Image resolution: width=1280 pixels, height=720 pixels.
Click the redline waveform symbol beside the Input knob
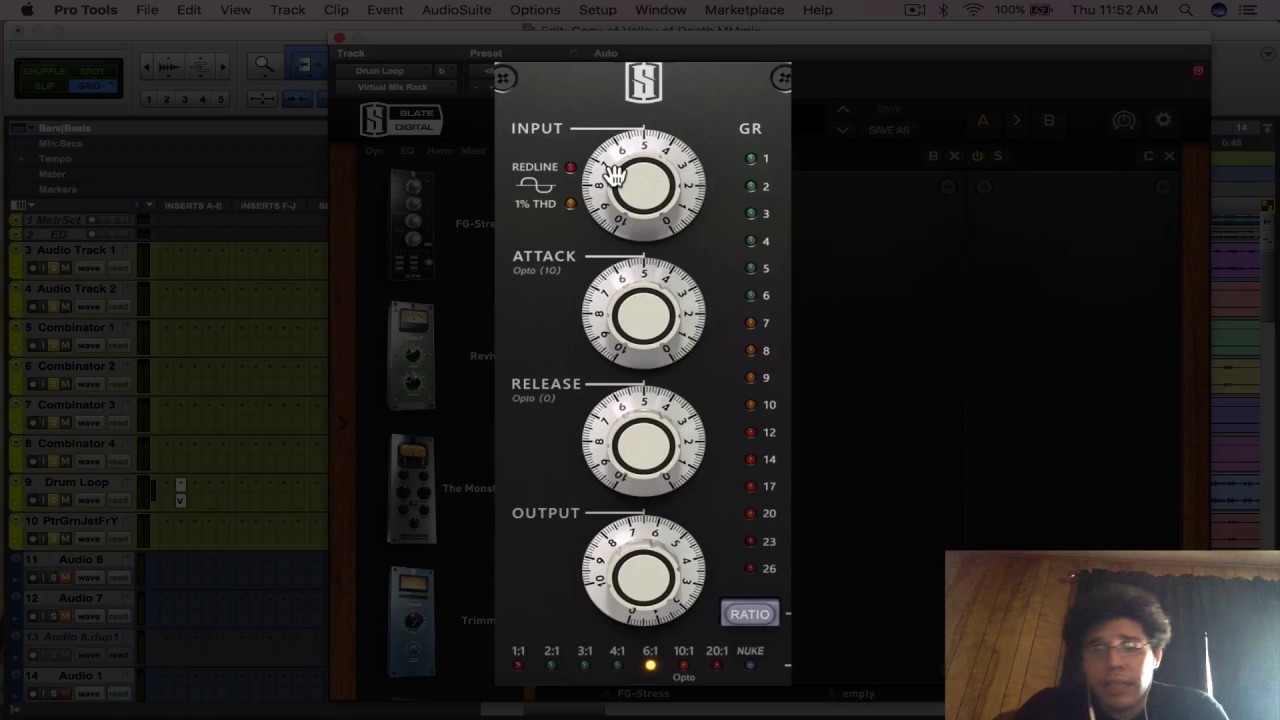pos(535,185)
